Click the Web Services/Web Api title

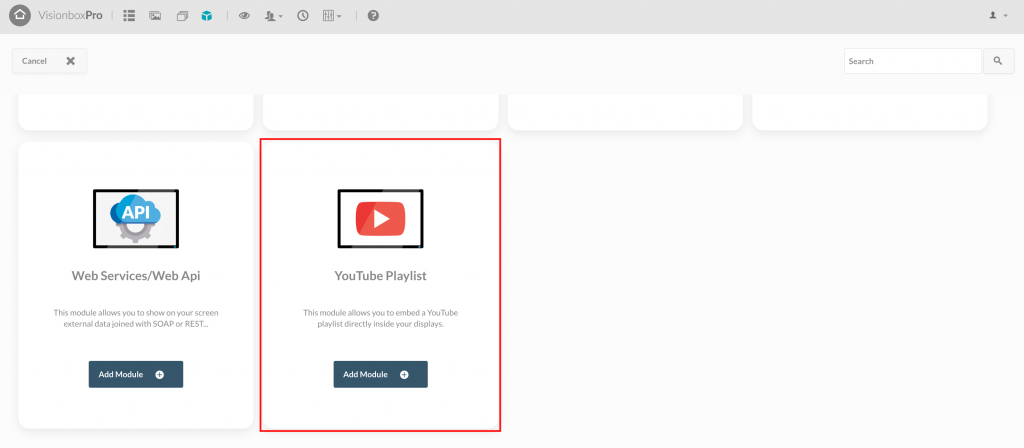[x=136, y=276]
